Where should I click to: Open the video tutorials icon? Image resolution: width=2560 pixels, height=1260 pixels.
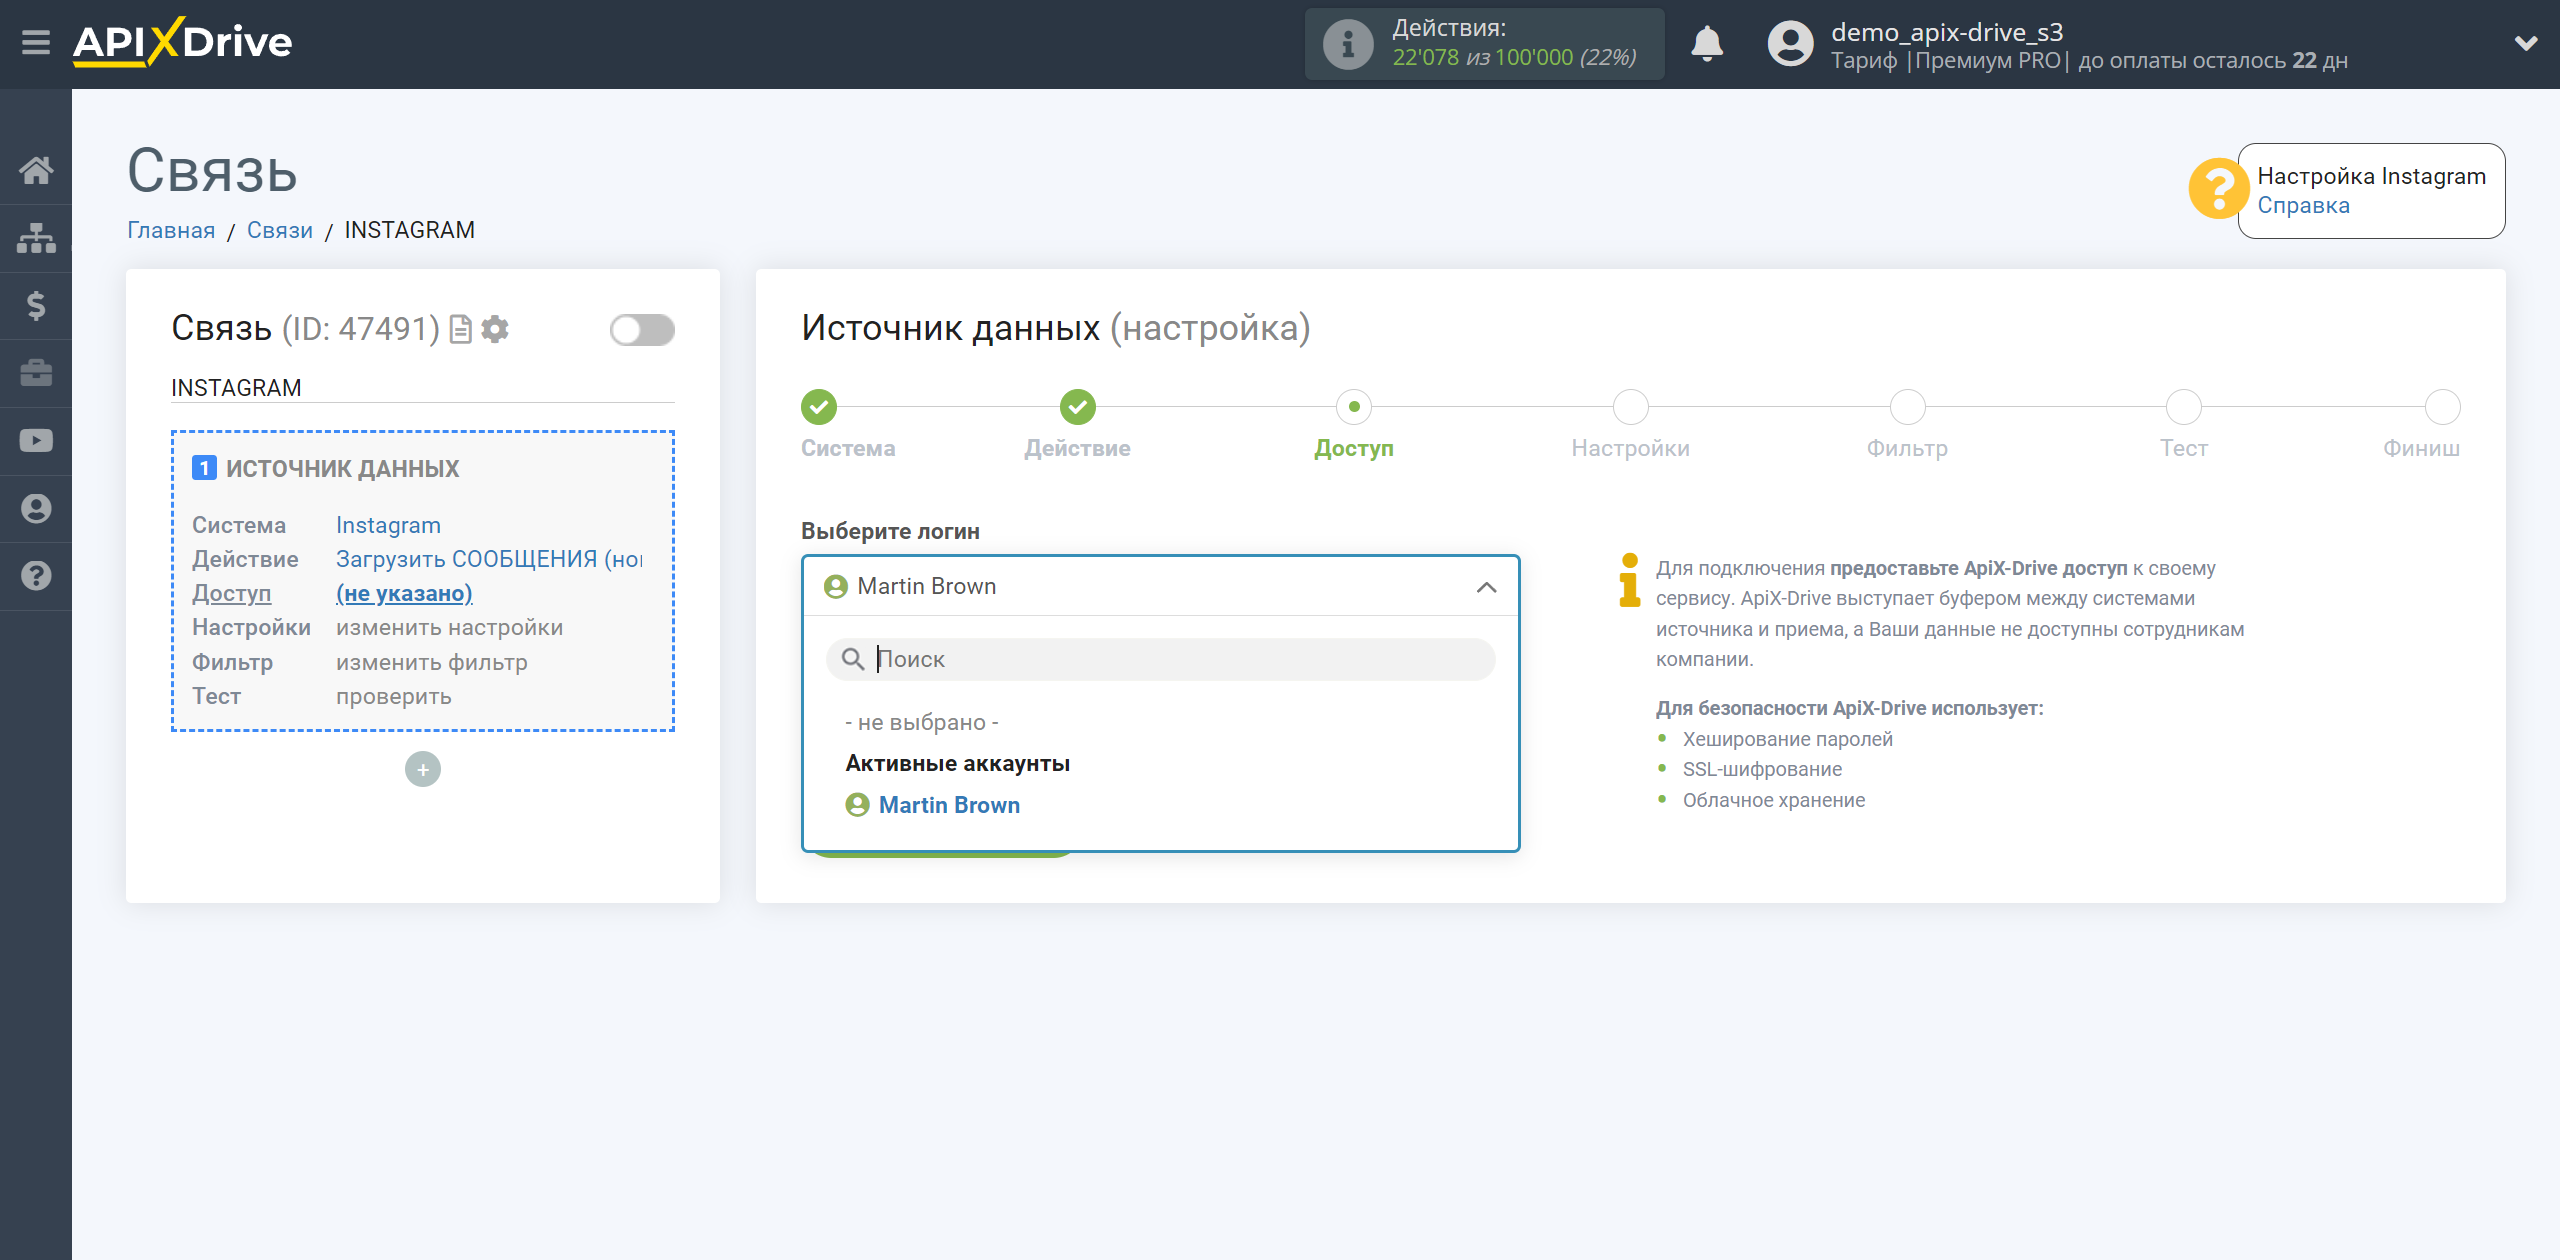[x=36, y=441]
